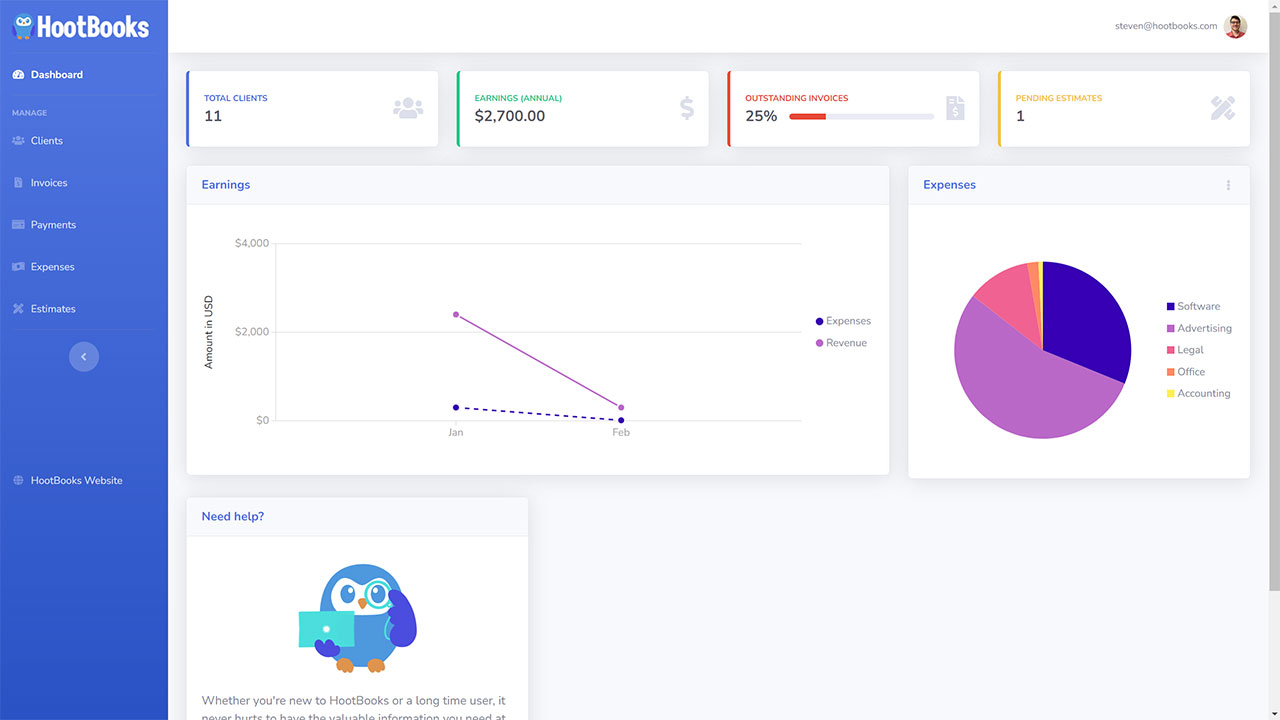Click the HootBooks owl logo
This screenshot has width=1280, height=720.
coord(24,26)
